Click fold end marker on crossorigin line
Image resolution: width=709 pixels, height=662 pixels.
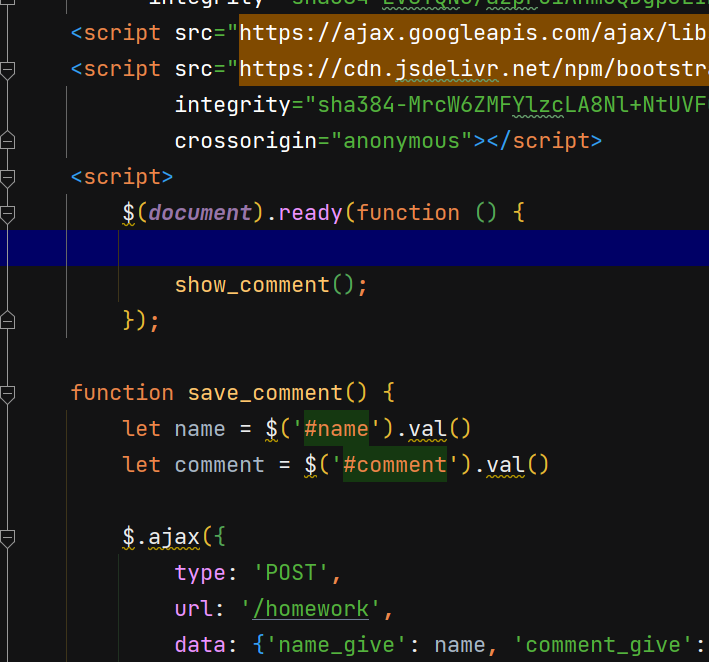click(x=7, y=140)
